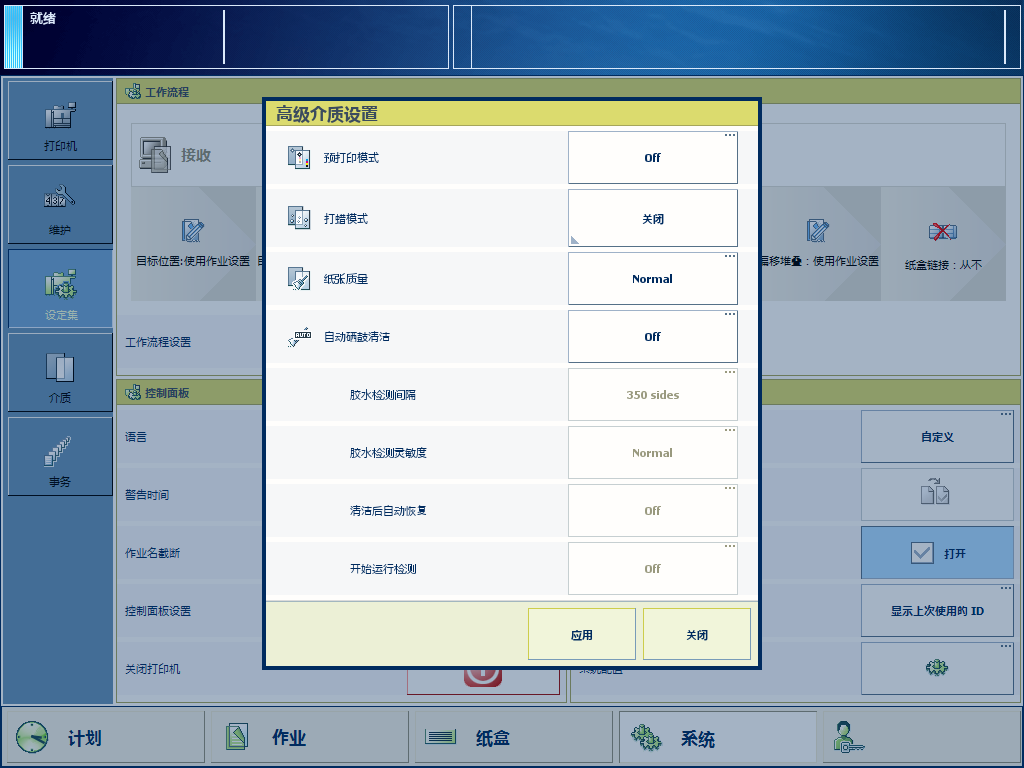This screenshot has width=1024, height=768.
Task: Open 预打印模式 value selector showing Off
Action: pos(652,158)
